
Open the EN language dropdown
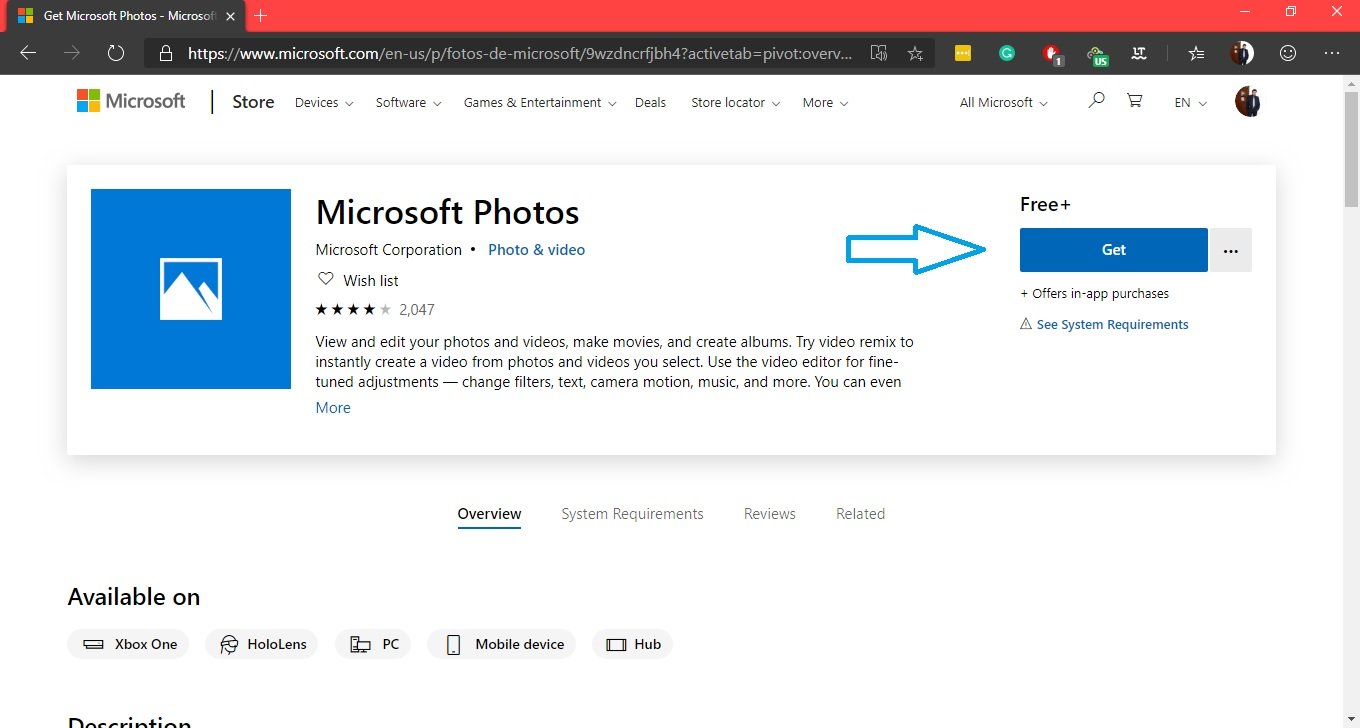(x=1191, y=102)
